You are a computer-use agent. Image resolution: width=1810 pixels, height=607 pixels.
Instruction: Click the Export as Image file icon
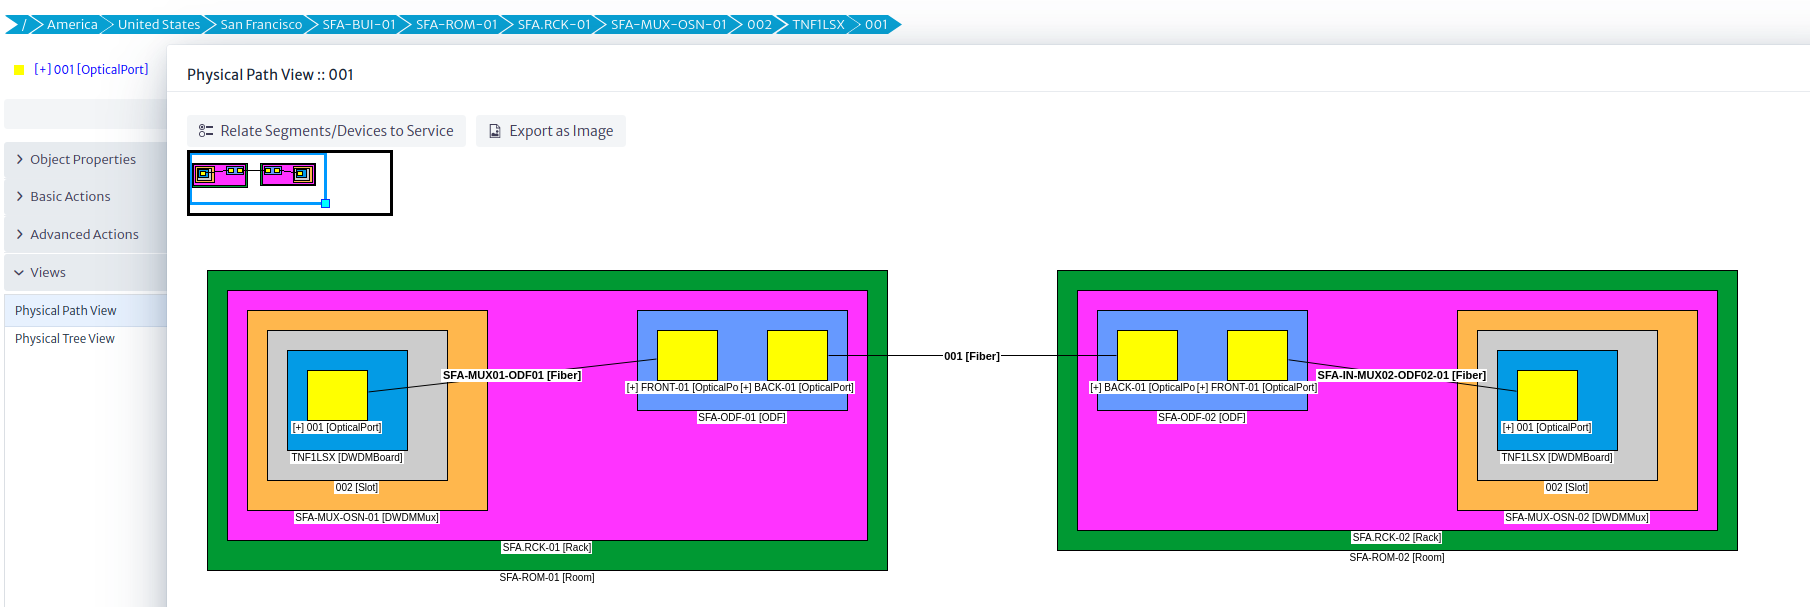(x=495, y=131)
